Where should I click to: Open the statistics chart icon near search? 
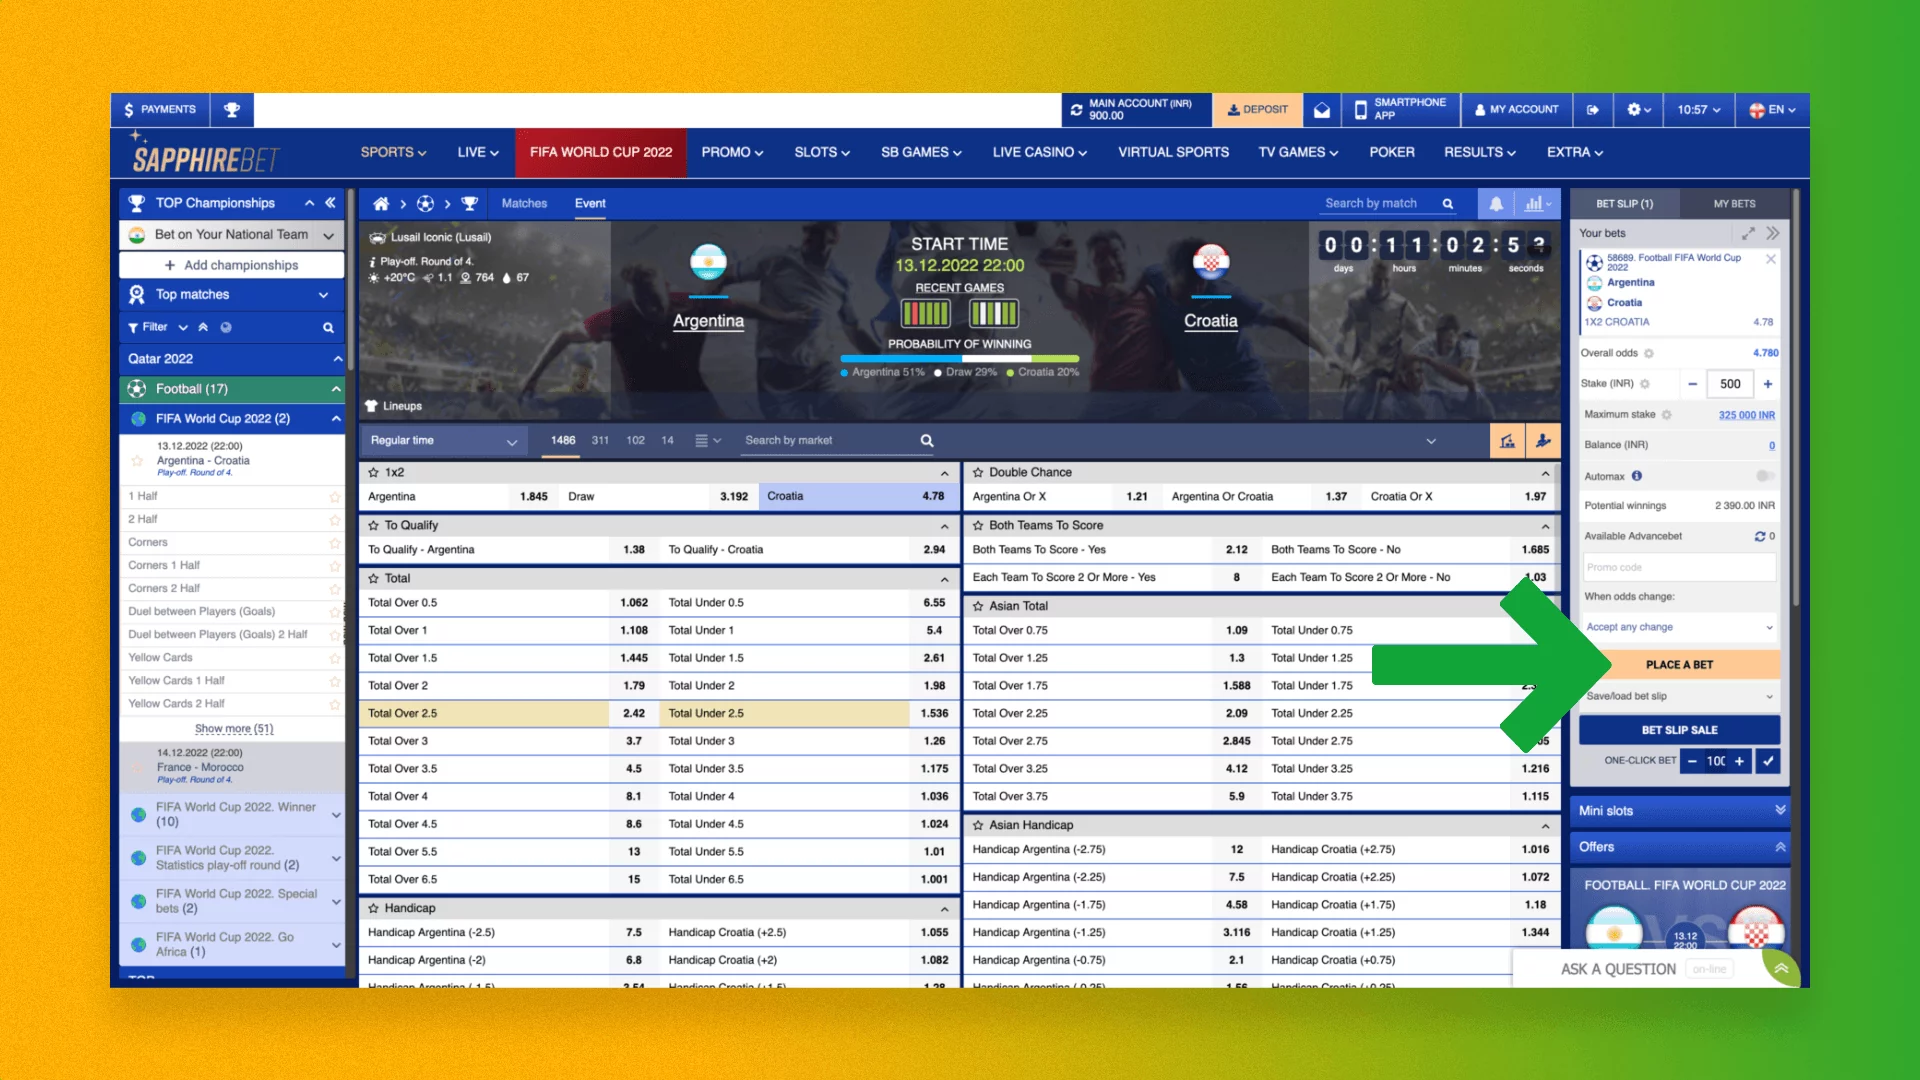(x=1534, y=203)
